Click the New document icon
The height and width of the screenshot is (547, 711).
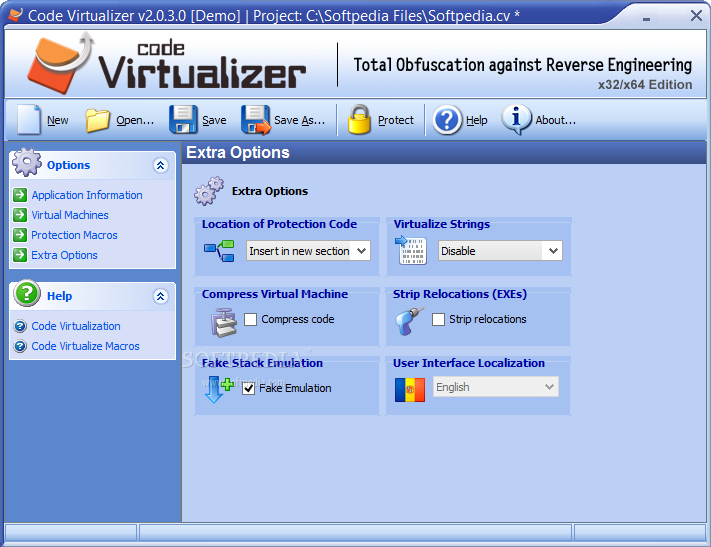pyautogui.click(x=29, y=120)
